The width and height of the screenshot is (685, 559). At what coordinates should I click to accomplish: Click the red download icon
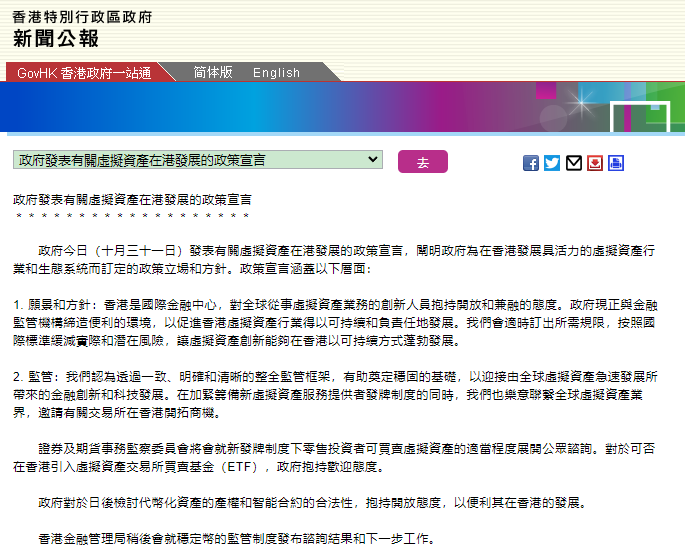click(x=595, y=163)
